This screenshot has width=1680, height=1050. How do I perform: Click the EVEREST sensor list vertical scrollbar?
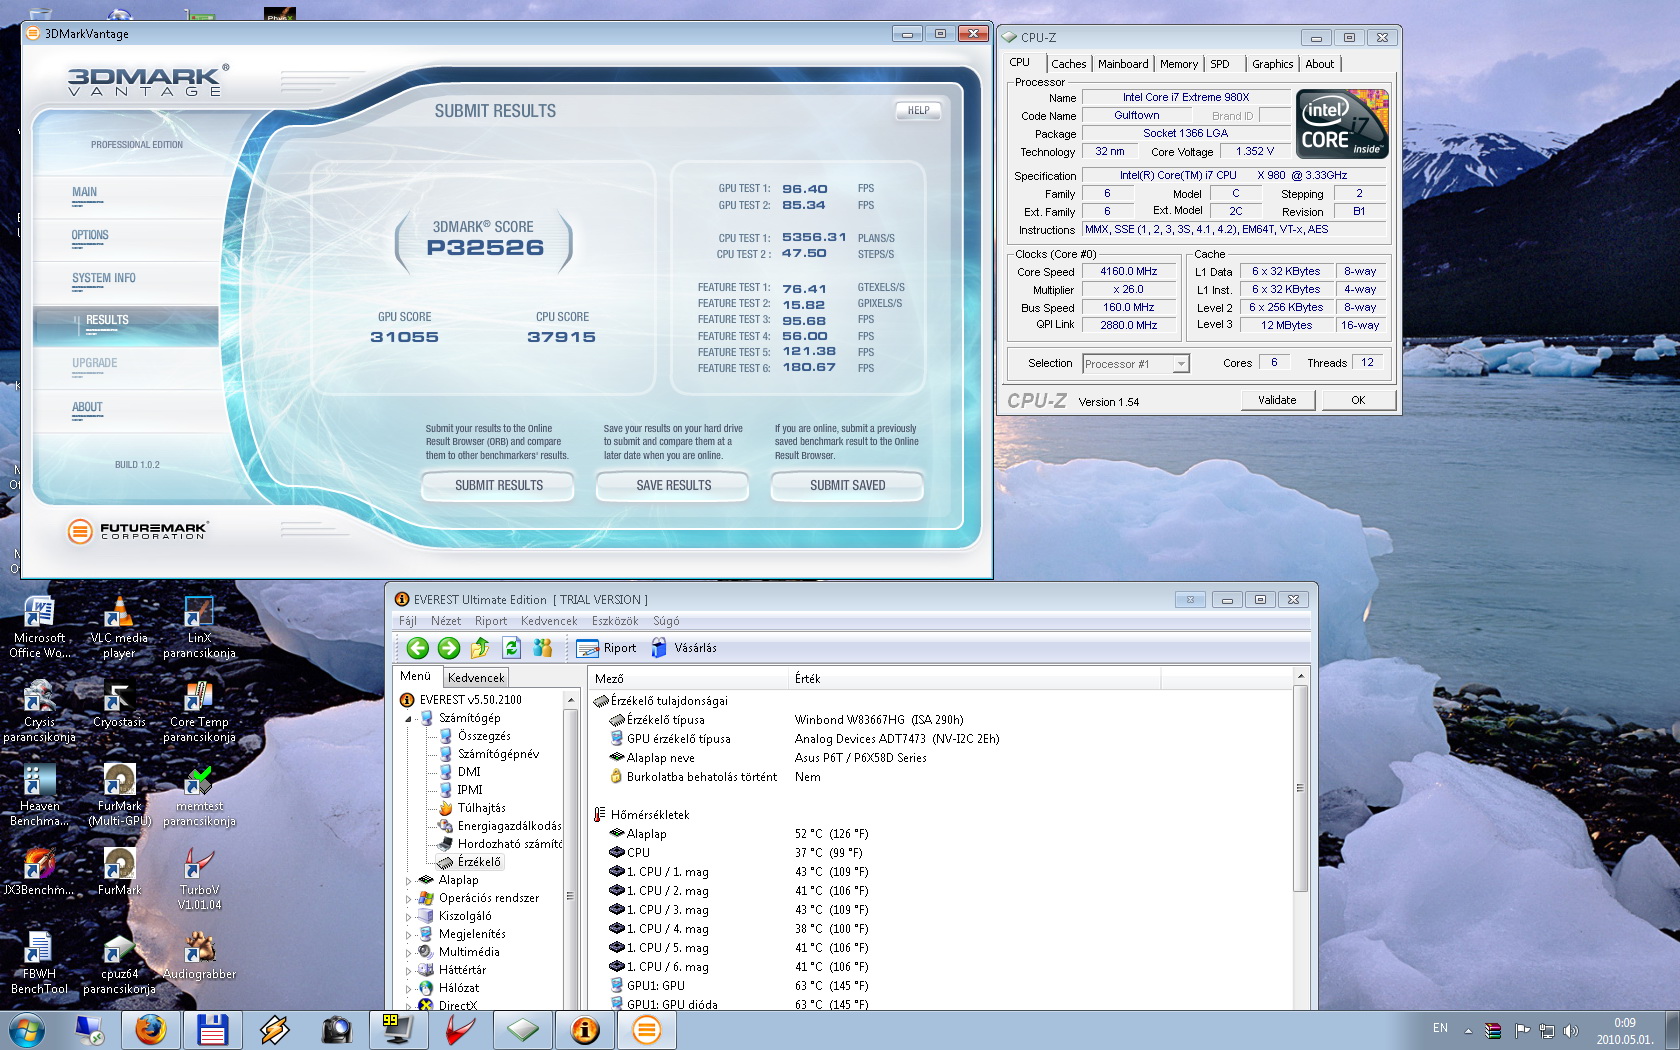click(x=1301, y=840)
